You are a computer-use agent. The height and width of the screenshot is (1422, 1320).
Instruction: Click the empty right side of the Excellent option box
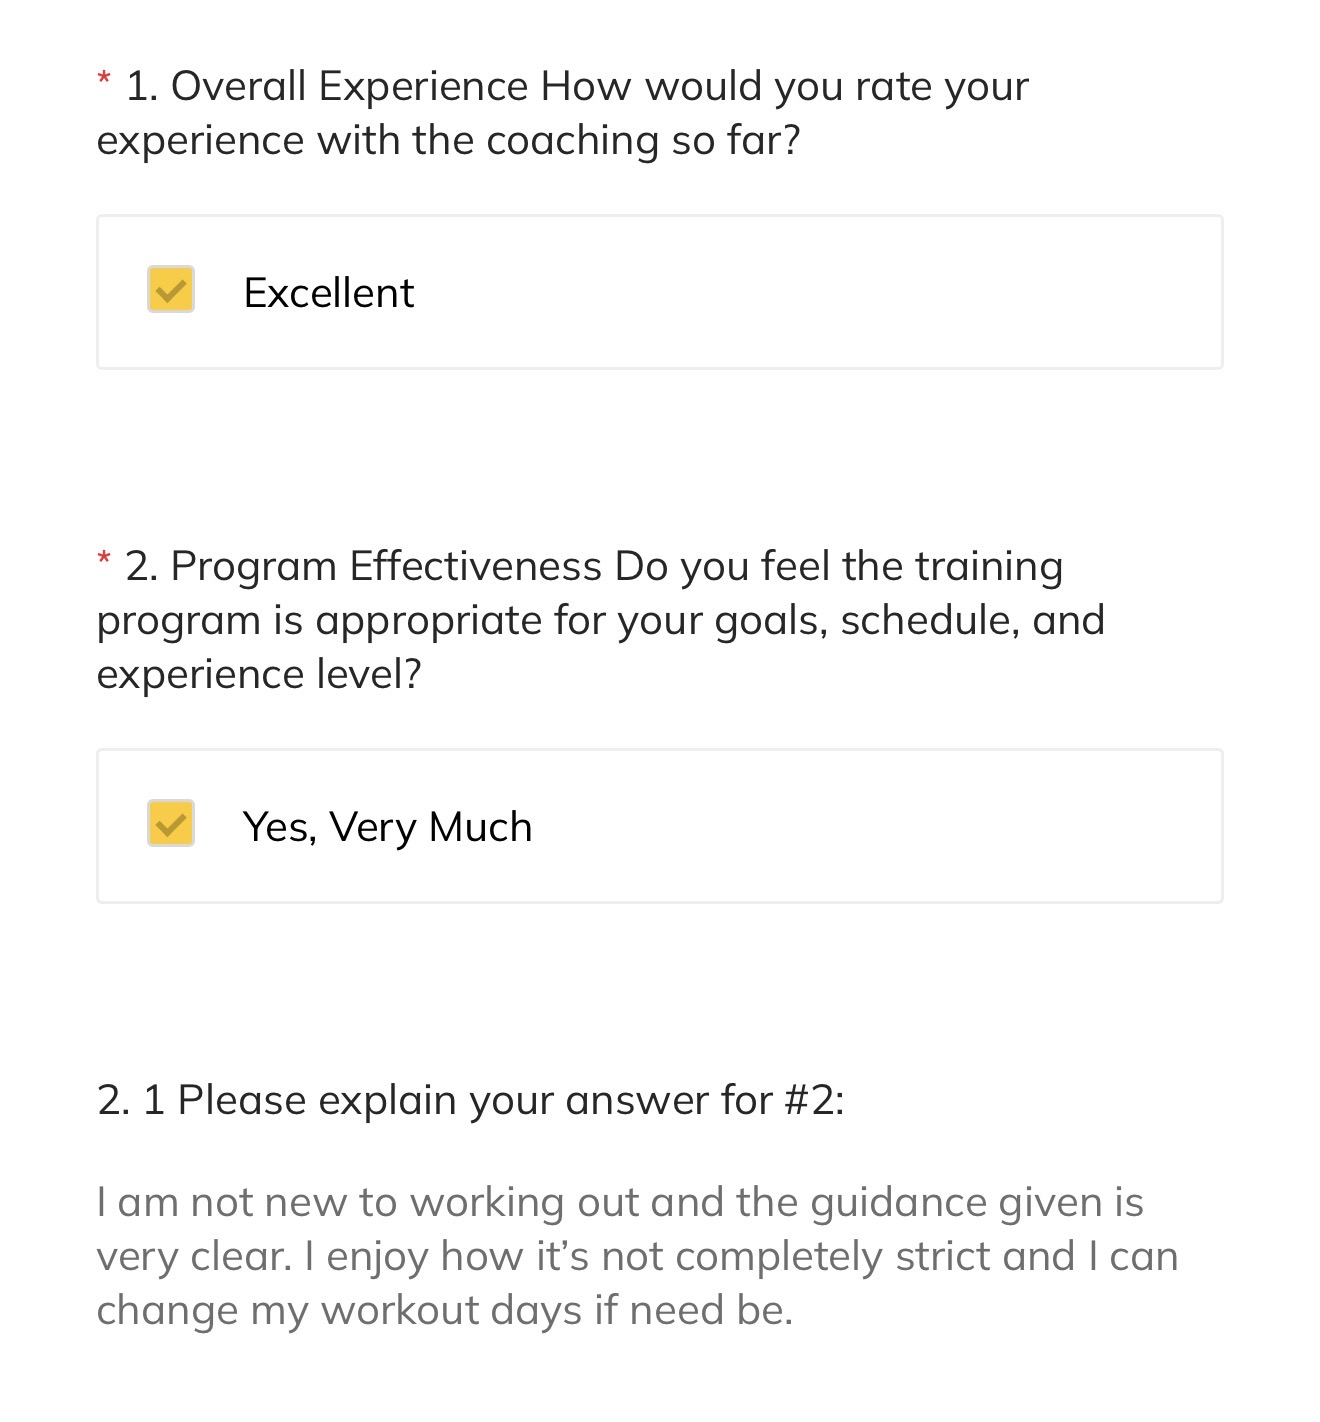coord(900,293)
